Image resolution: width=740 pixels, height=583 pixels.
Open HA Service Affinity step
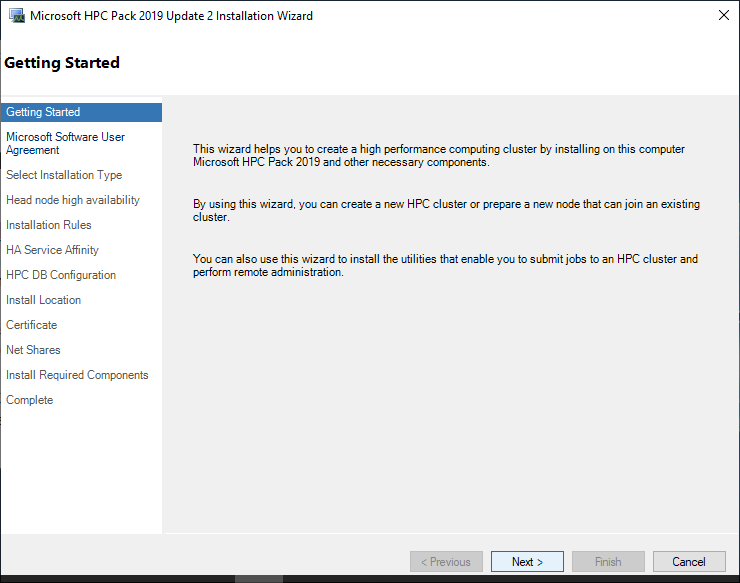[52, 250]
